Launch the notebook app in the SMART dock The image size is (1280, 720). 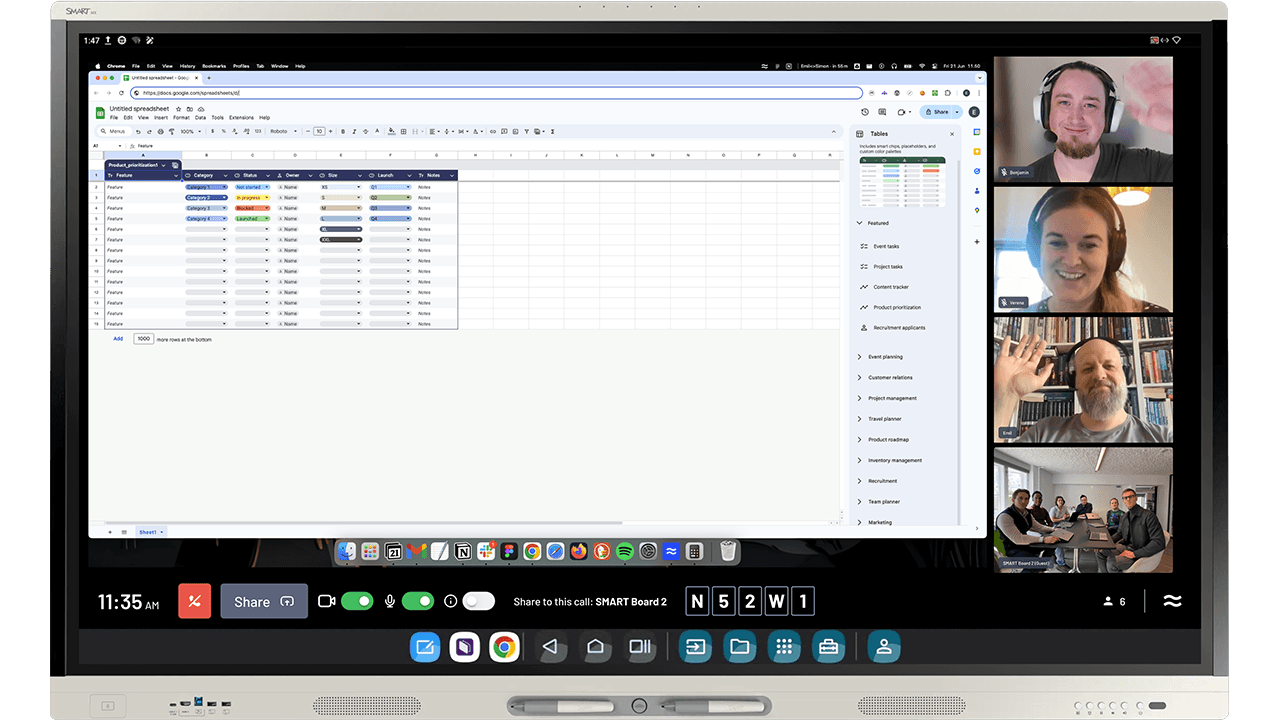pos(464,647)
